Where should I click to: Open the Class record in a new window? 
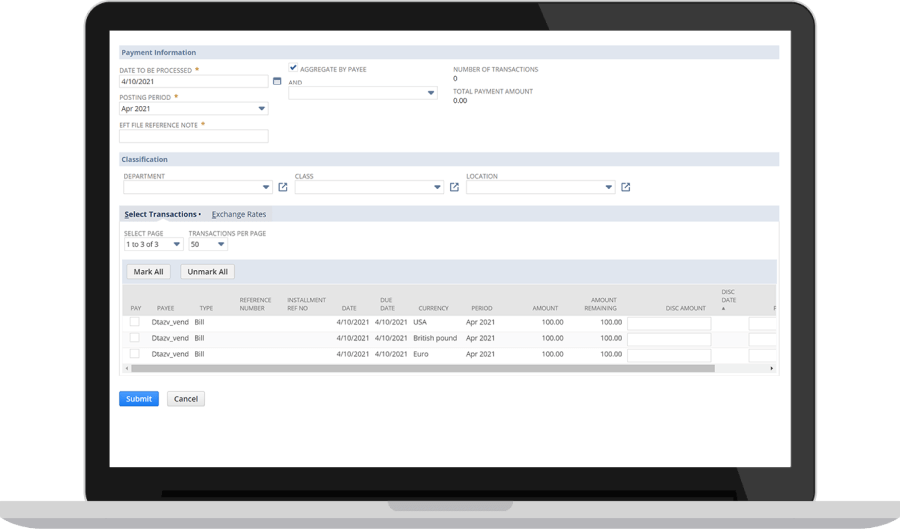(x=454, y=187)
